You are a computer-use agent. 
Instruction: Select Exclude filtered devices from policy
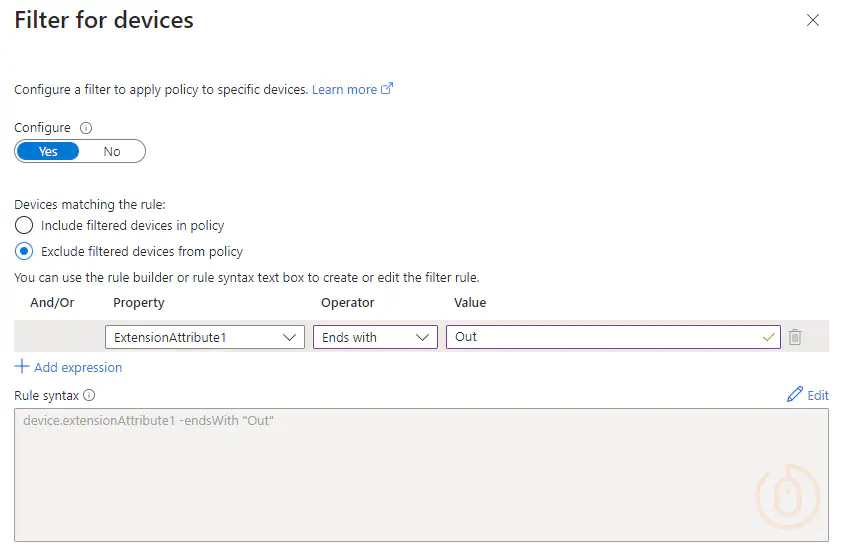coord(24,251)
